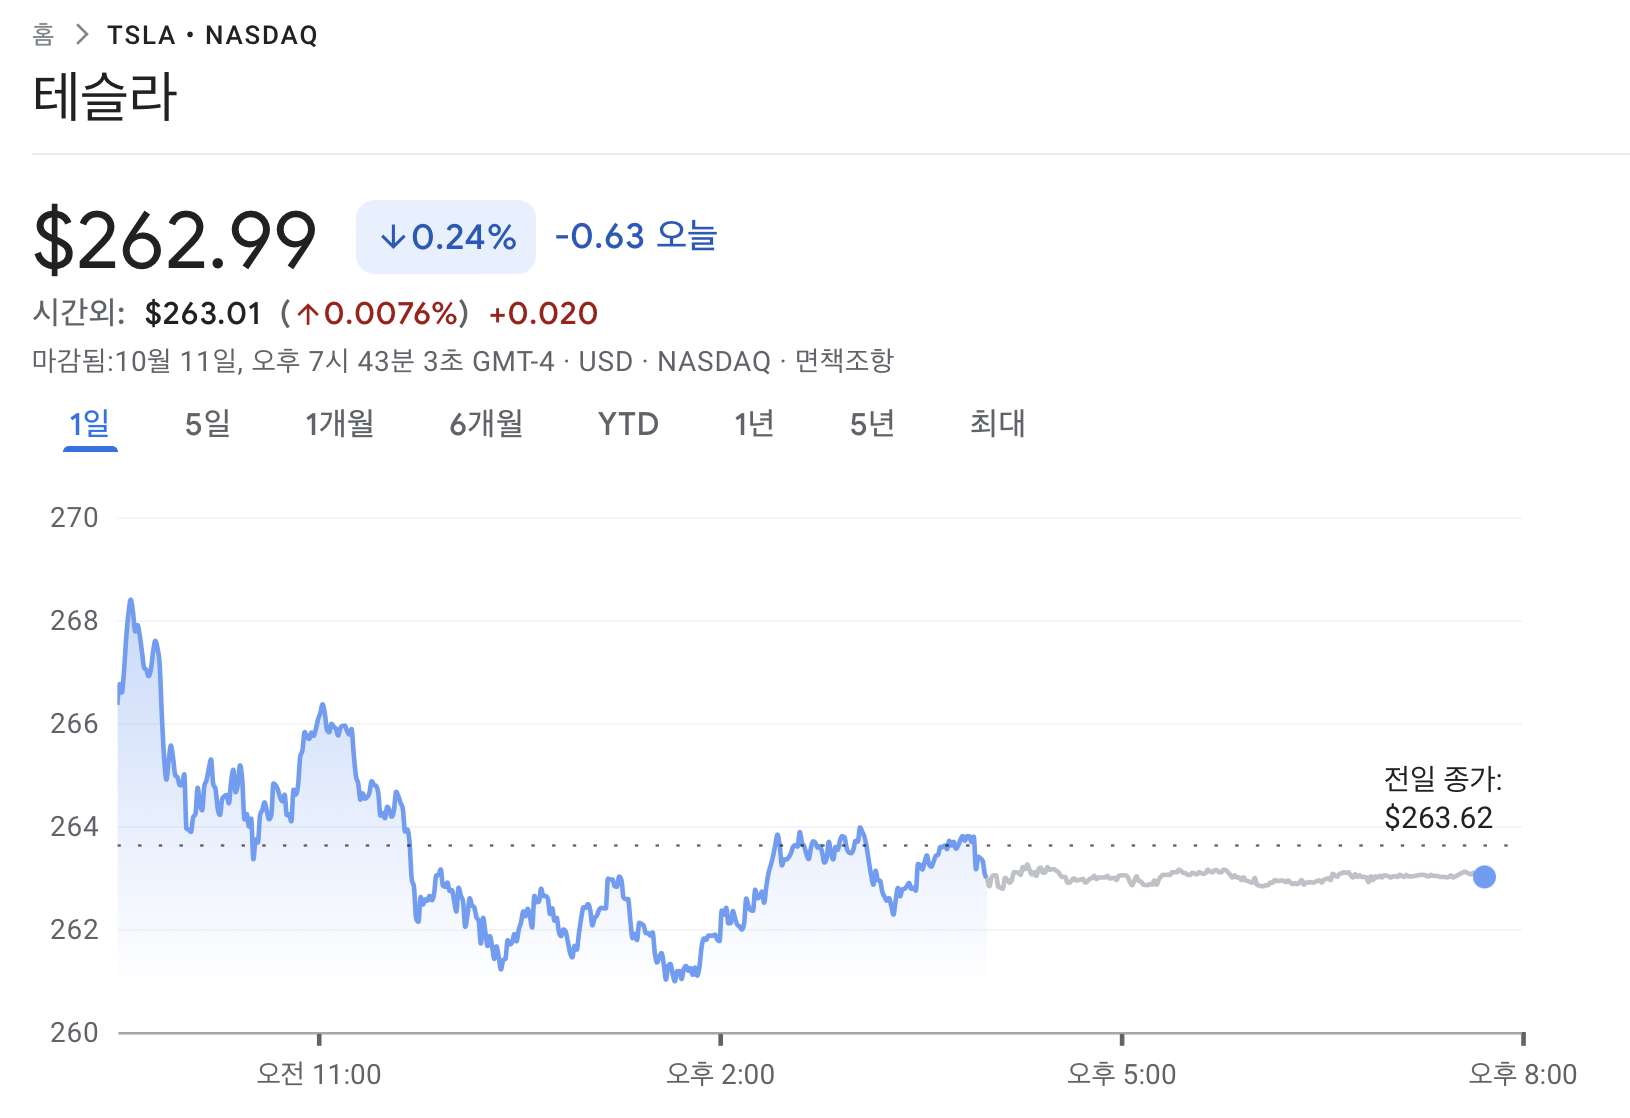Select the 6개월 chart tab
Viewport: 1630px width, 1118px height.
pyautogui.click(x=486, y=424)
